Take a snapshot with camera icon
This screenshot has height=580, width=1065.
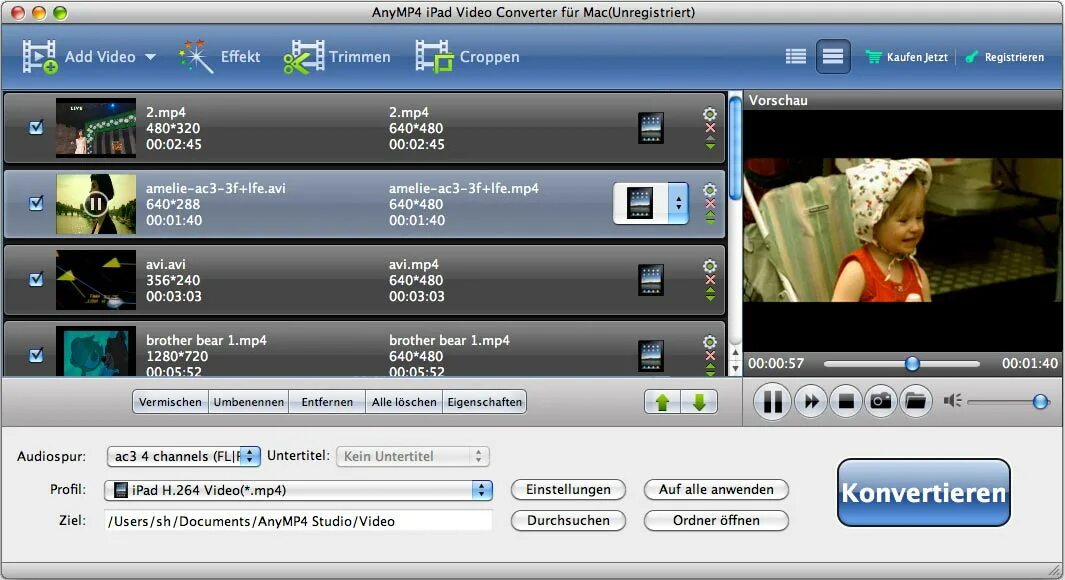[x=881, y=401]
